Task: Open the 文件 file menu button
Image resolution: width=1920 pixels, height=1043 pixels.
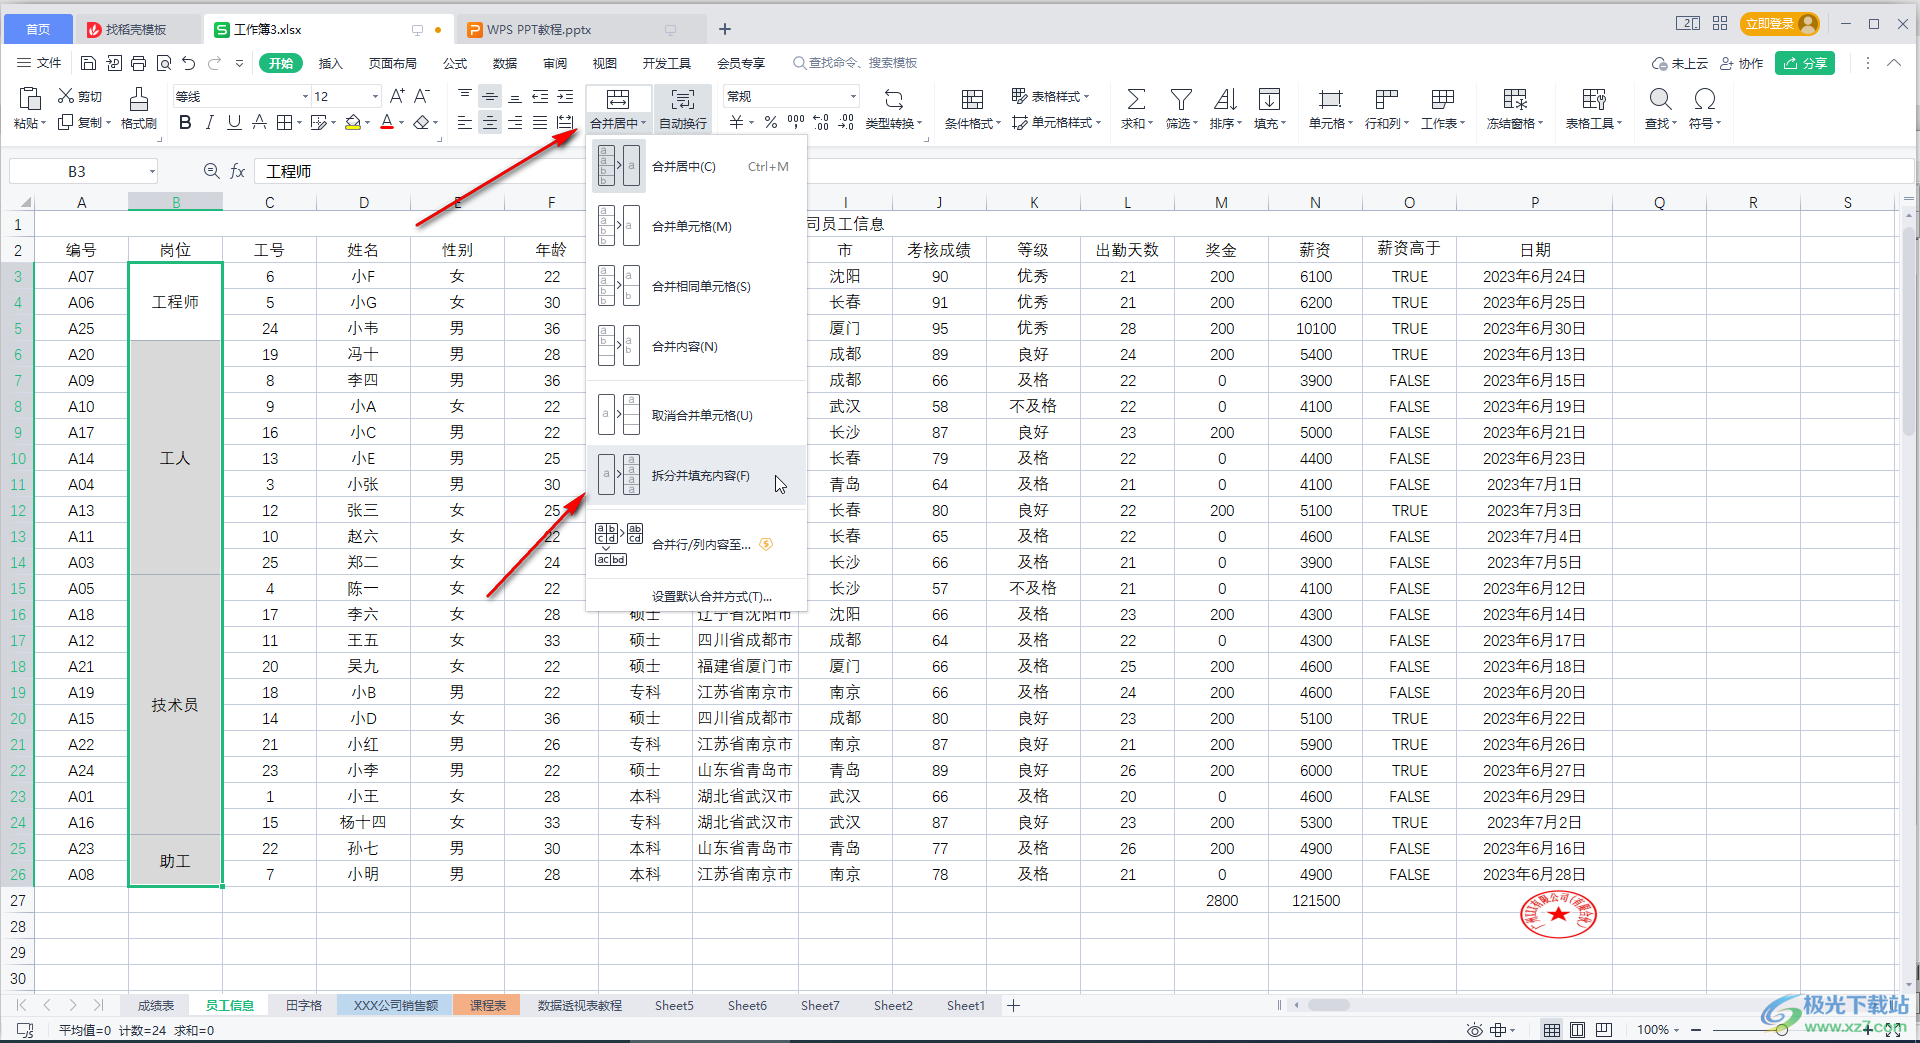Action: [40, 63]
